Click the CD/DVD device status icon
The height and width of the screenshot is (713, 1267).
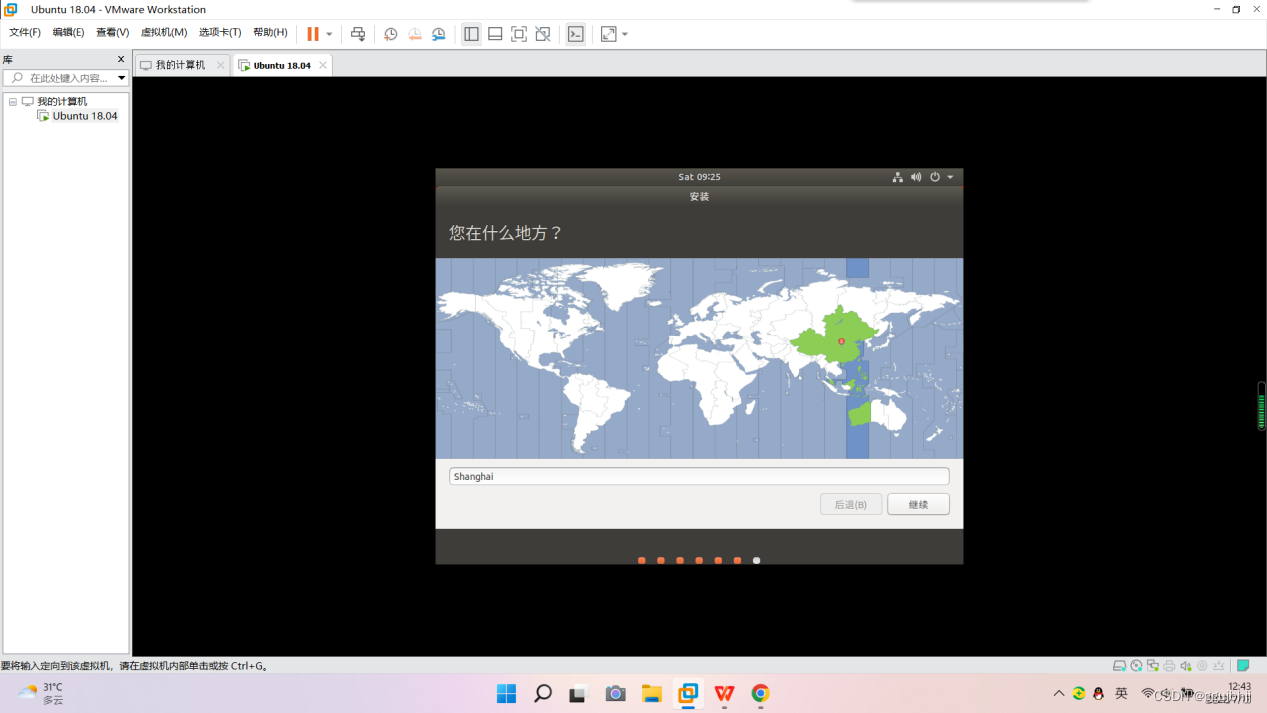pyautogui.click(x=1137, y=666)
